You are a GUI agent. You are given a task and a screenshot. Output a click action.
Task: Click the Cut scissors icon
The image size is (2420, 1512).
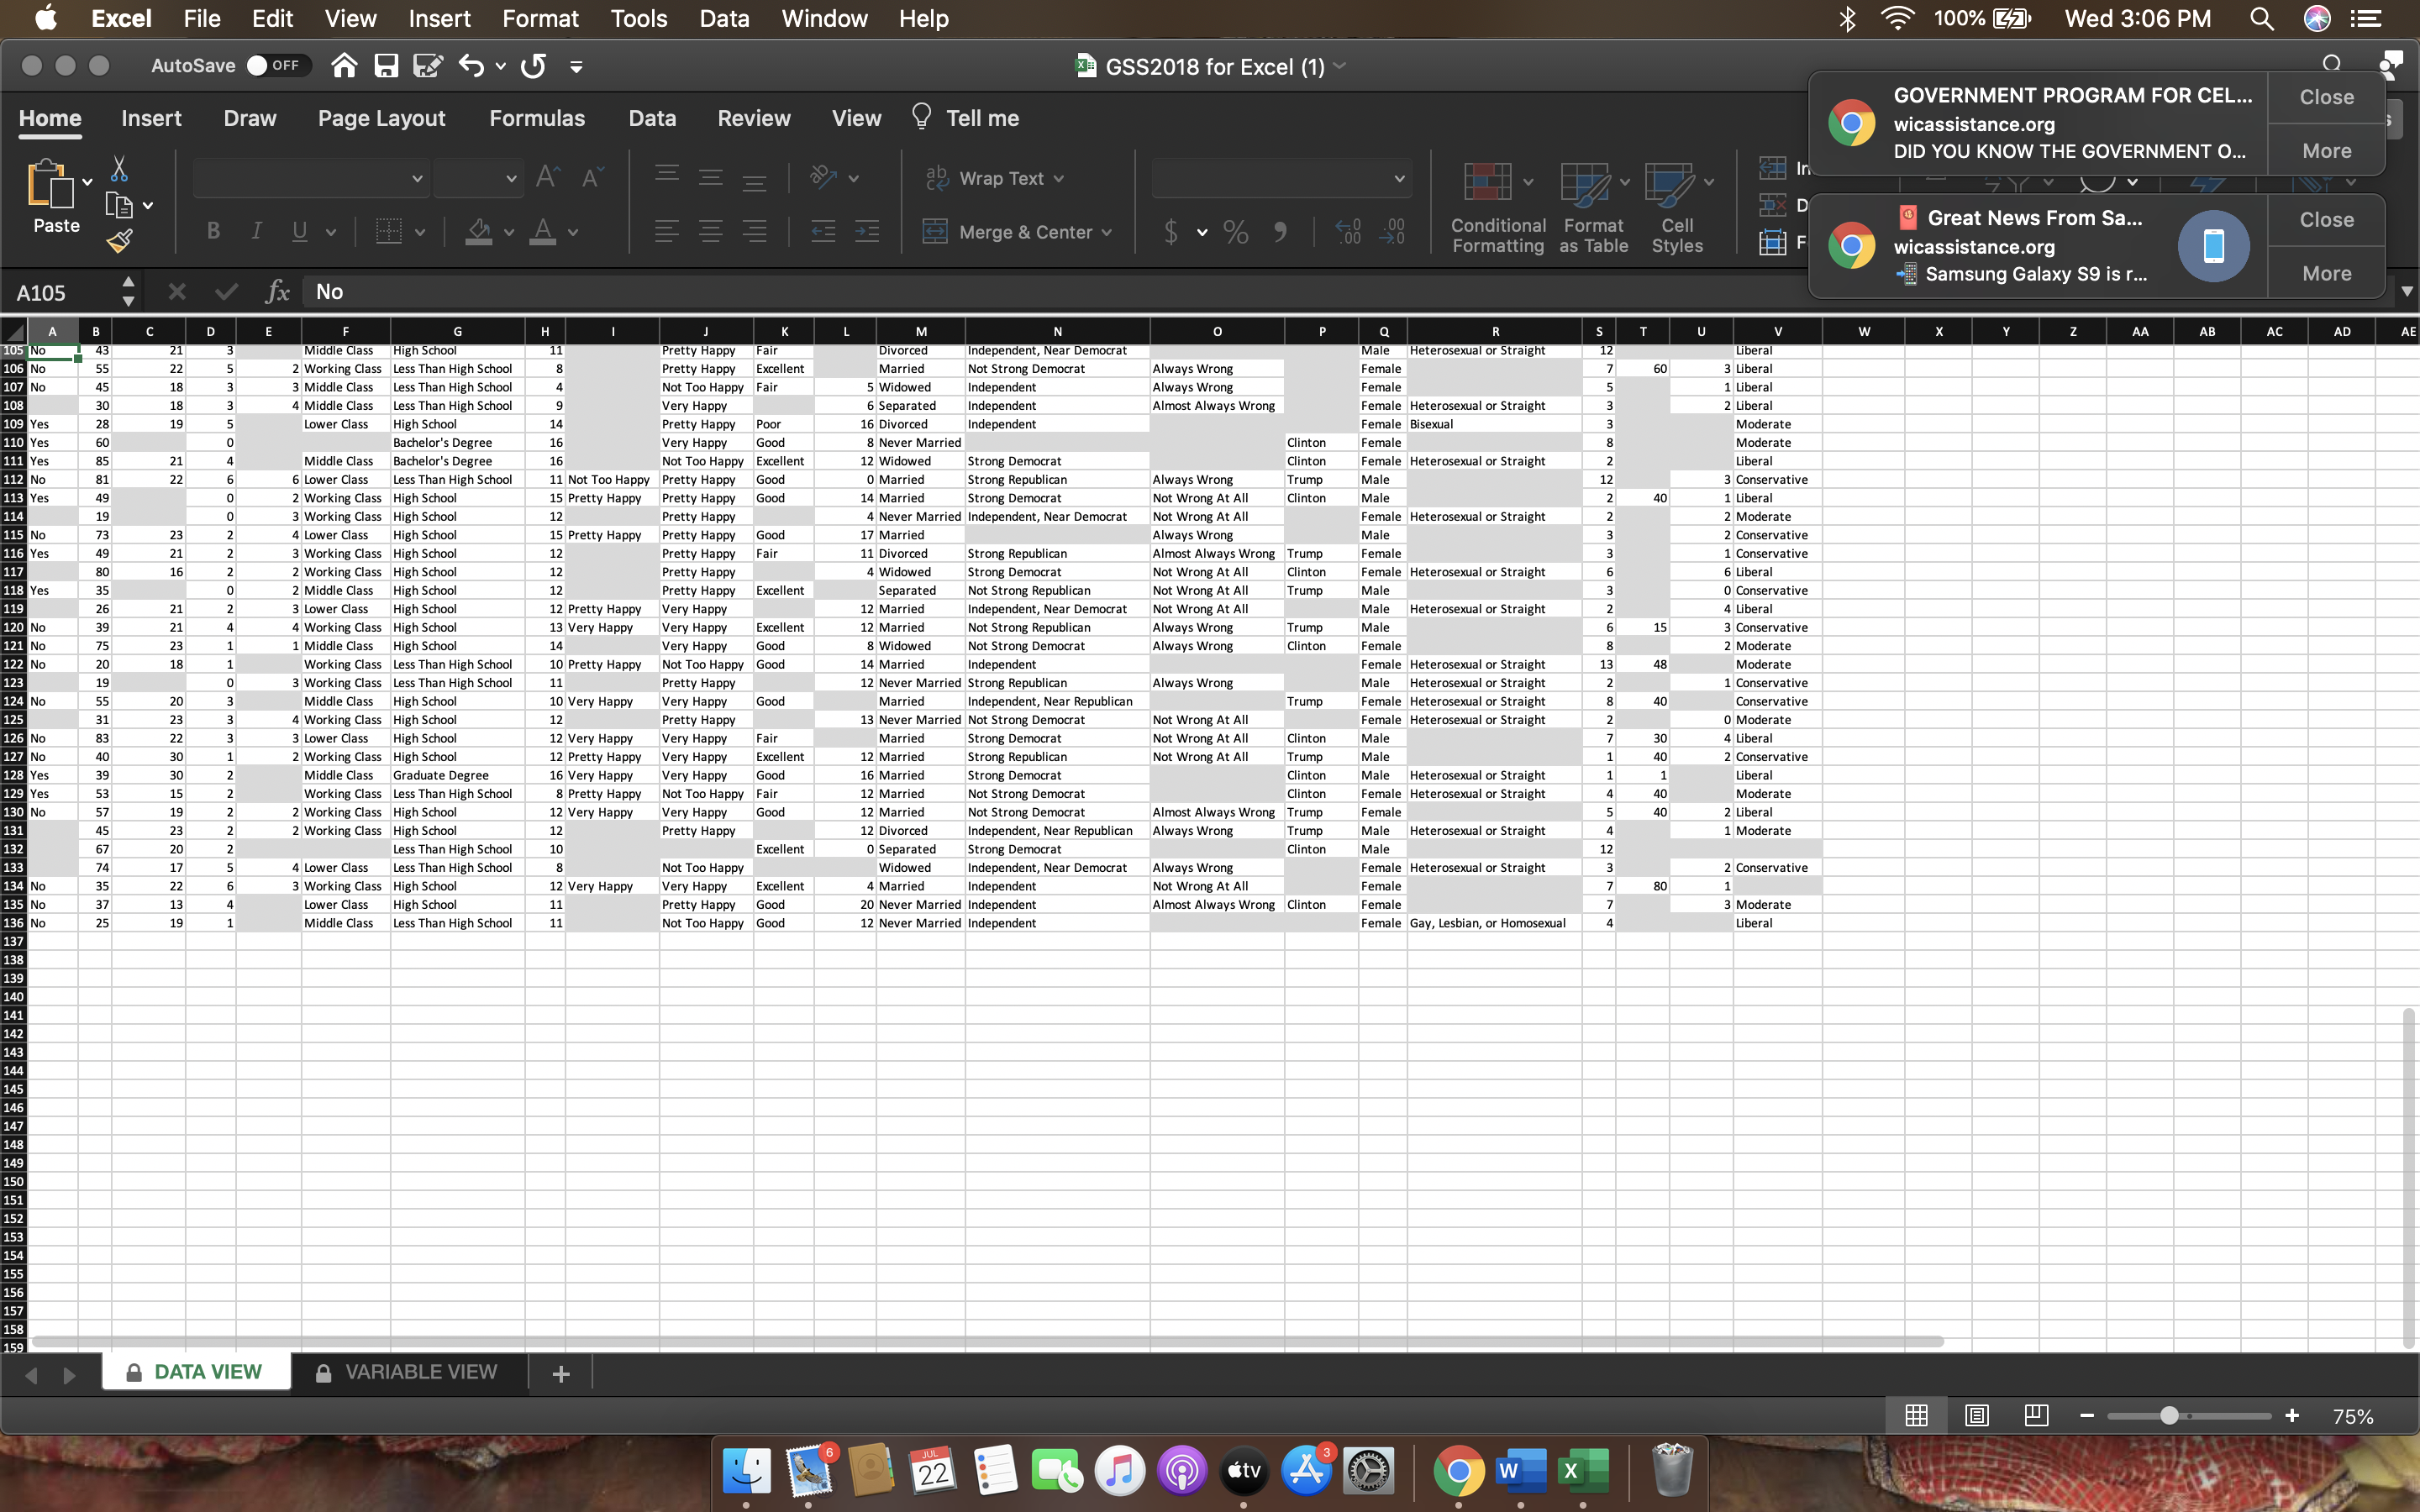click(x=119, y=168)
